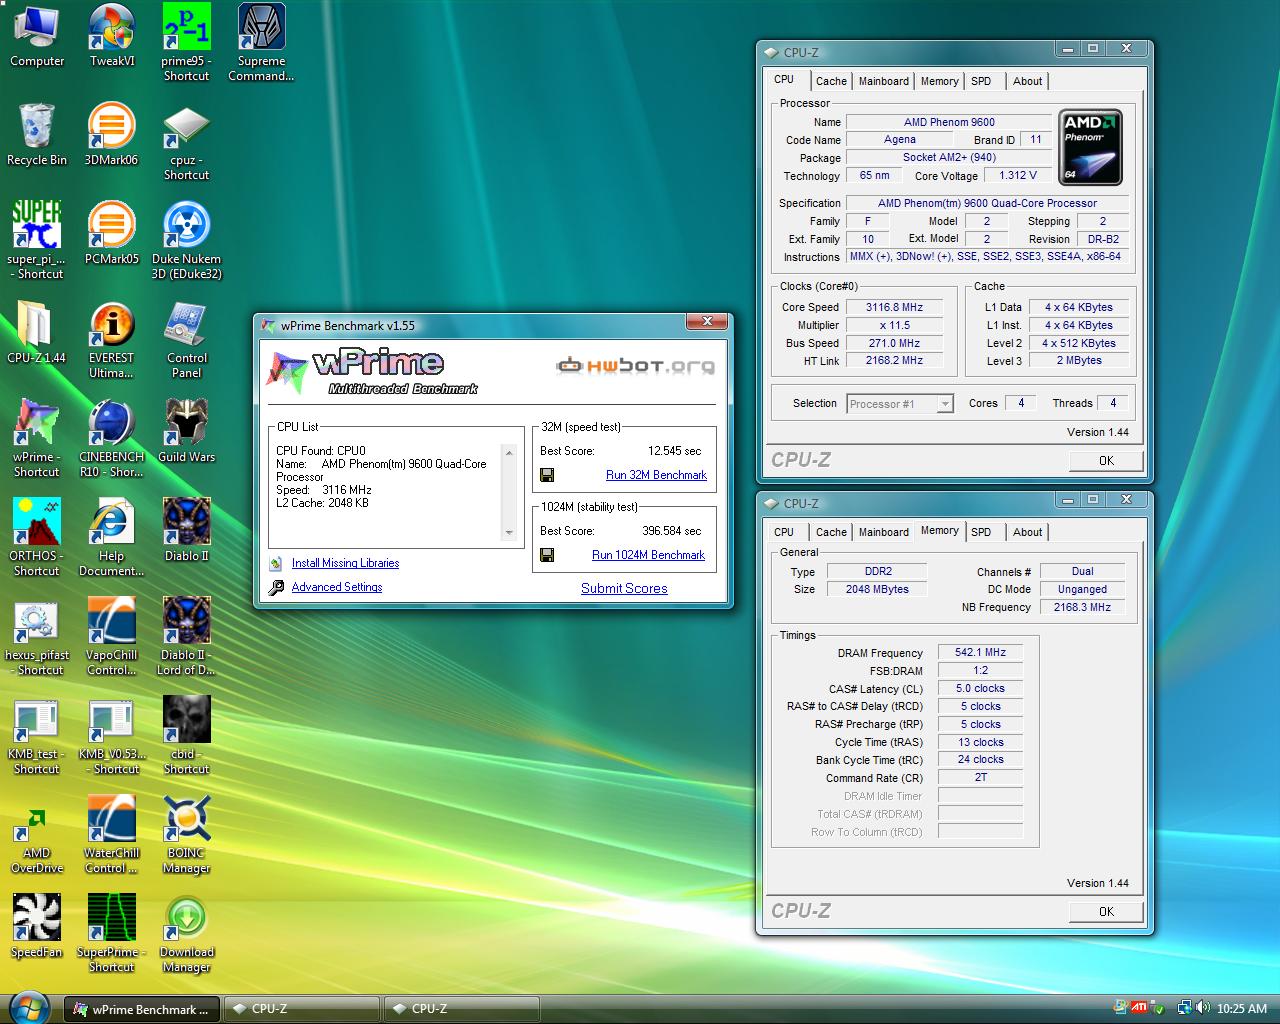Open the Recycle Bin
The image size is (1280, 1024).
pyautogui.click(x=37, y=135)
